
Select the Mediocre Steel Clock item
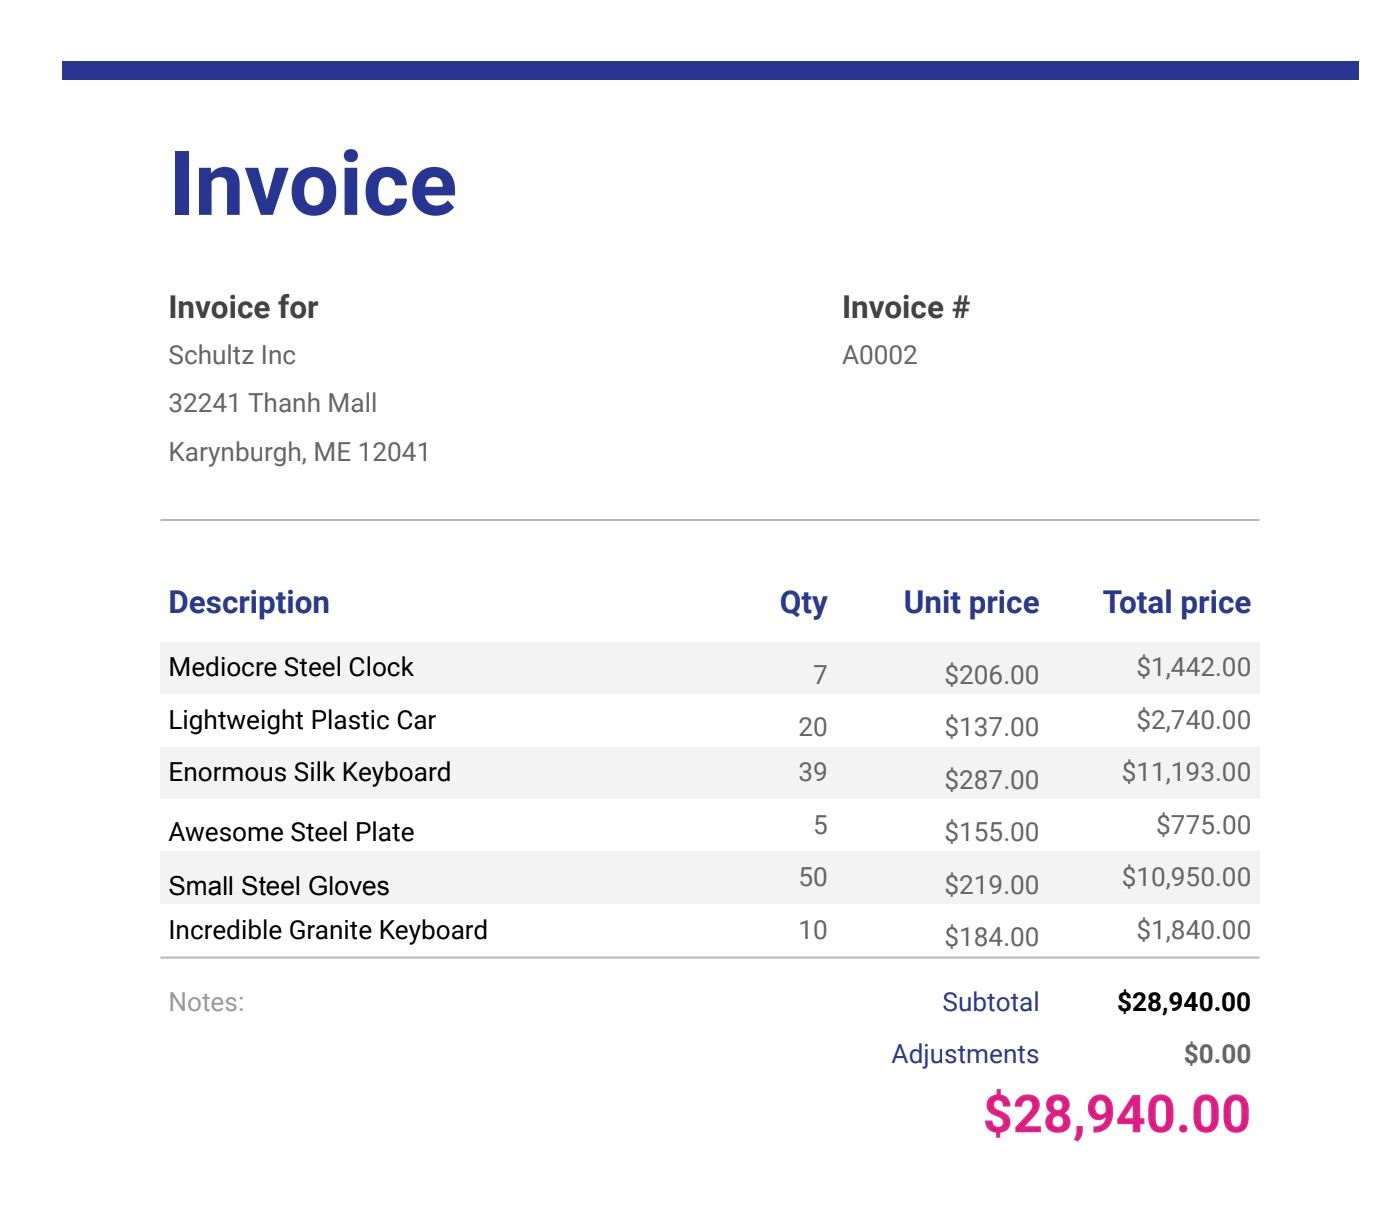(291, 667)
